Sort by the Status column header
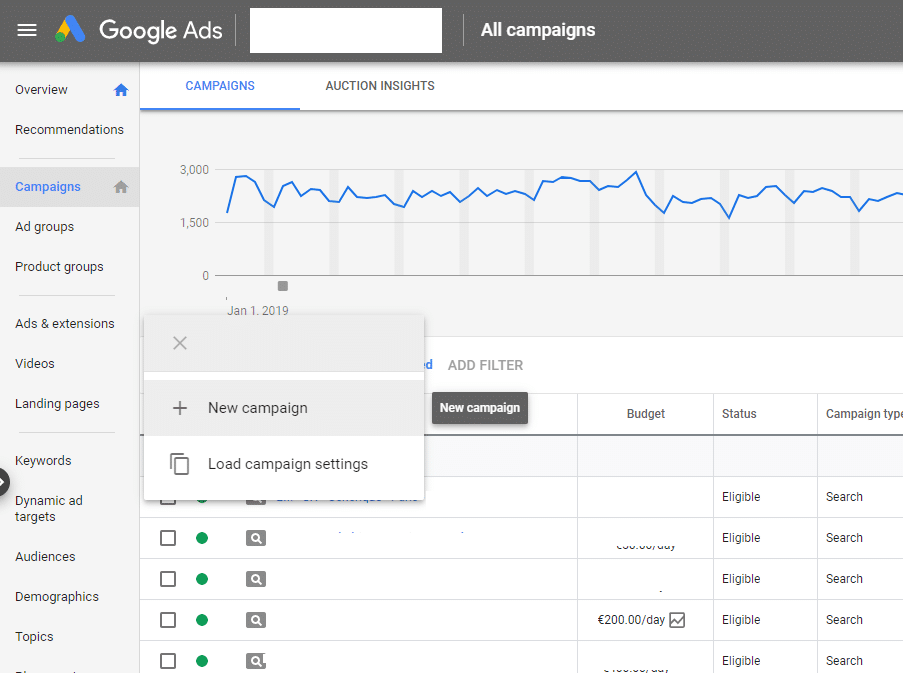The height and width of the screenshot is (673, 903). coord(739,413)
